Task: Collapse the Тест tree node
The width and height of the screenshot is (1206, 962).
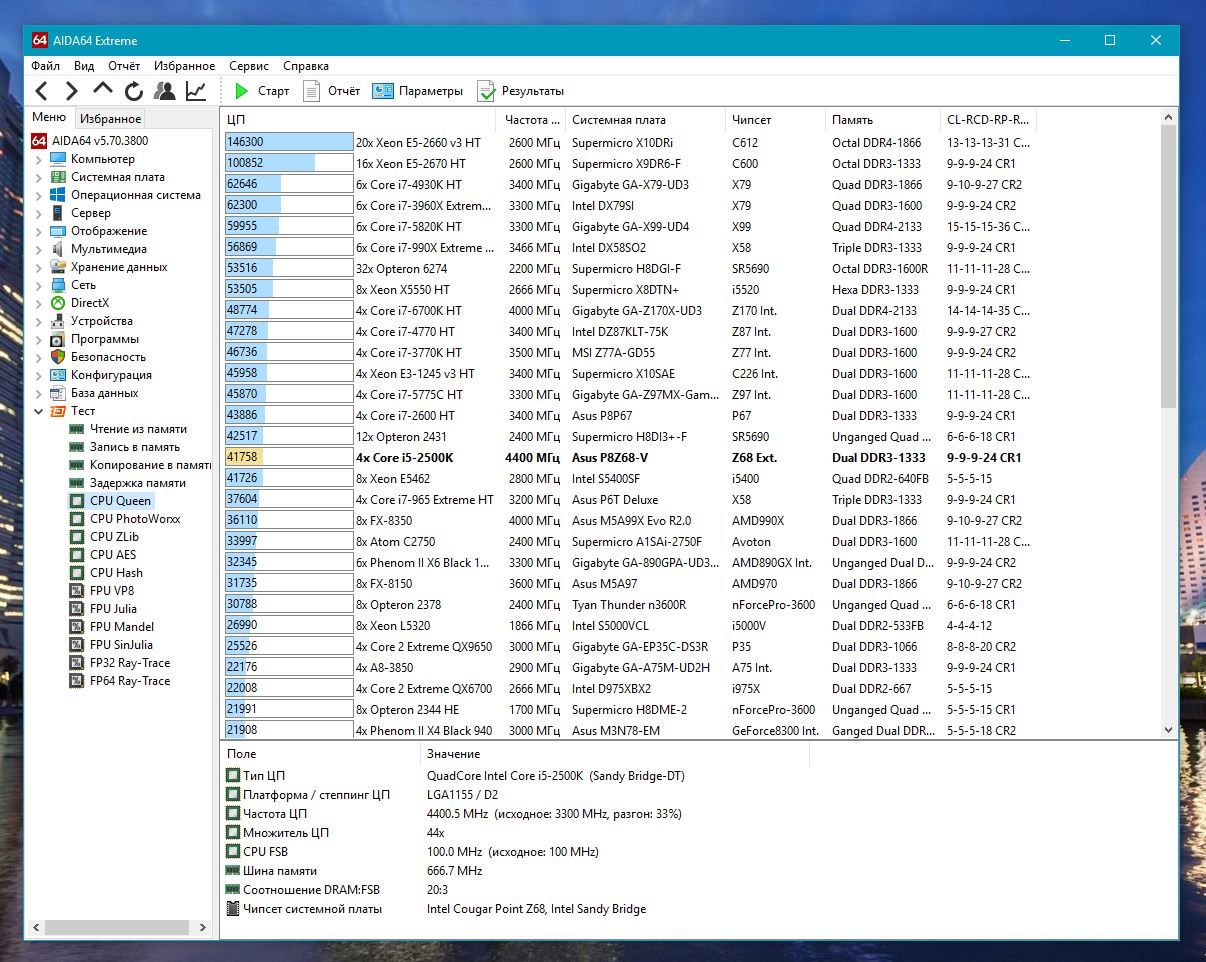Action: tap(39, 411)
